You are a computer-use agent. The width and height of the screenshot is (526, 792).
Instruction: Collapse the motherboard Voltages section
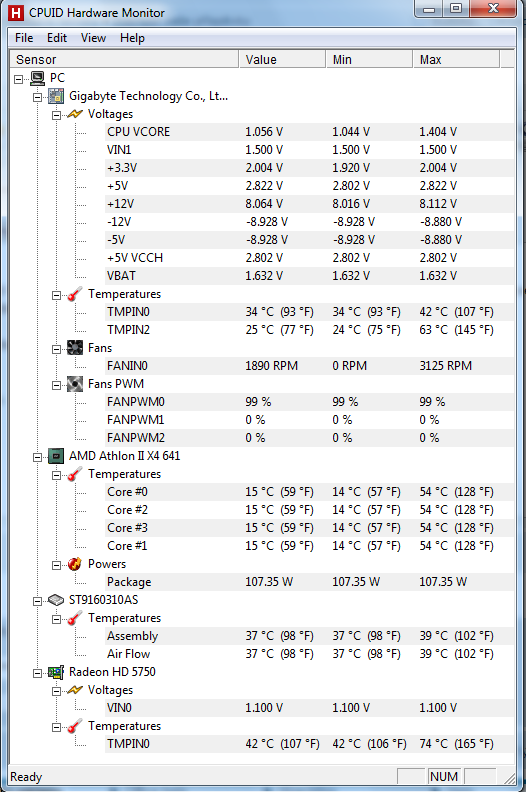pyautogui.click(x=56, y=115)
